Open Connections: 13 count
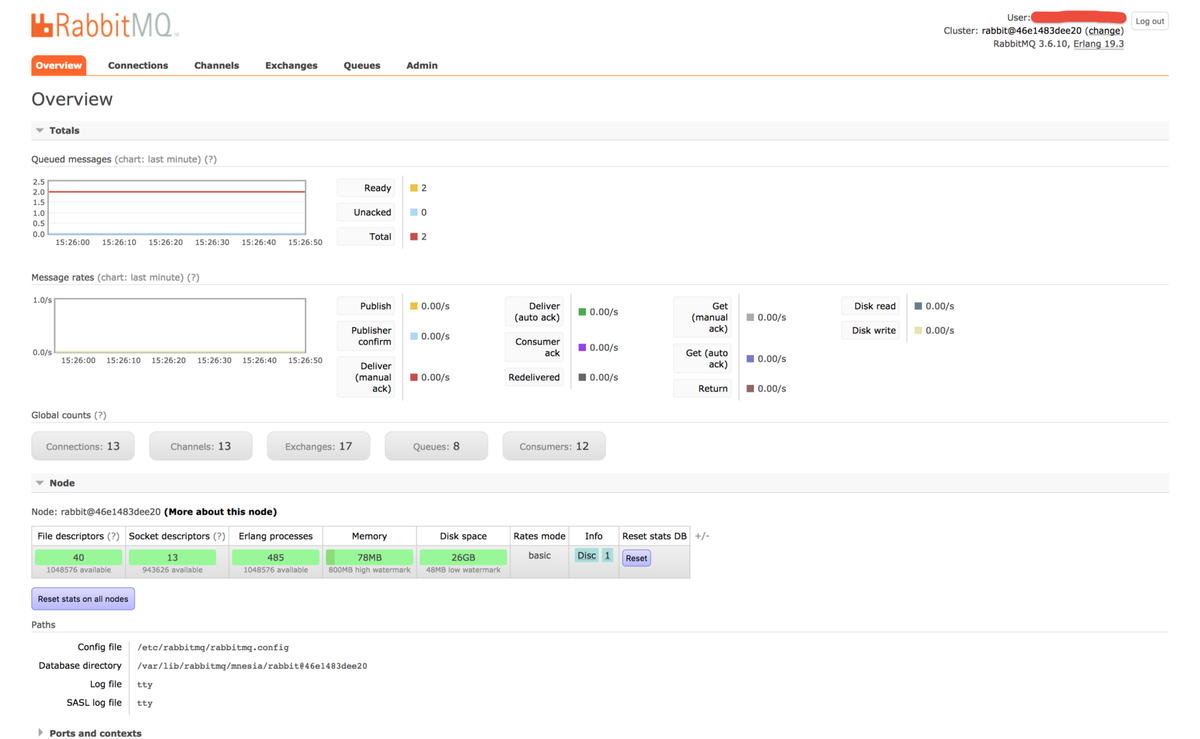Image resolution: width=1200 pixels, height=739 pixels. (83, 446)
